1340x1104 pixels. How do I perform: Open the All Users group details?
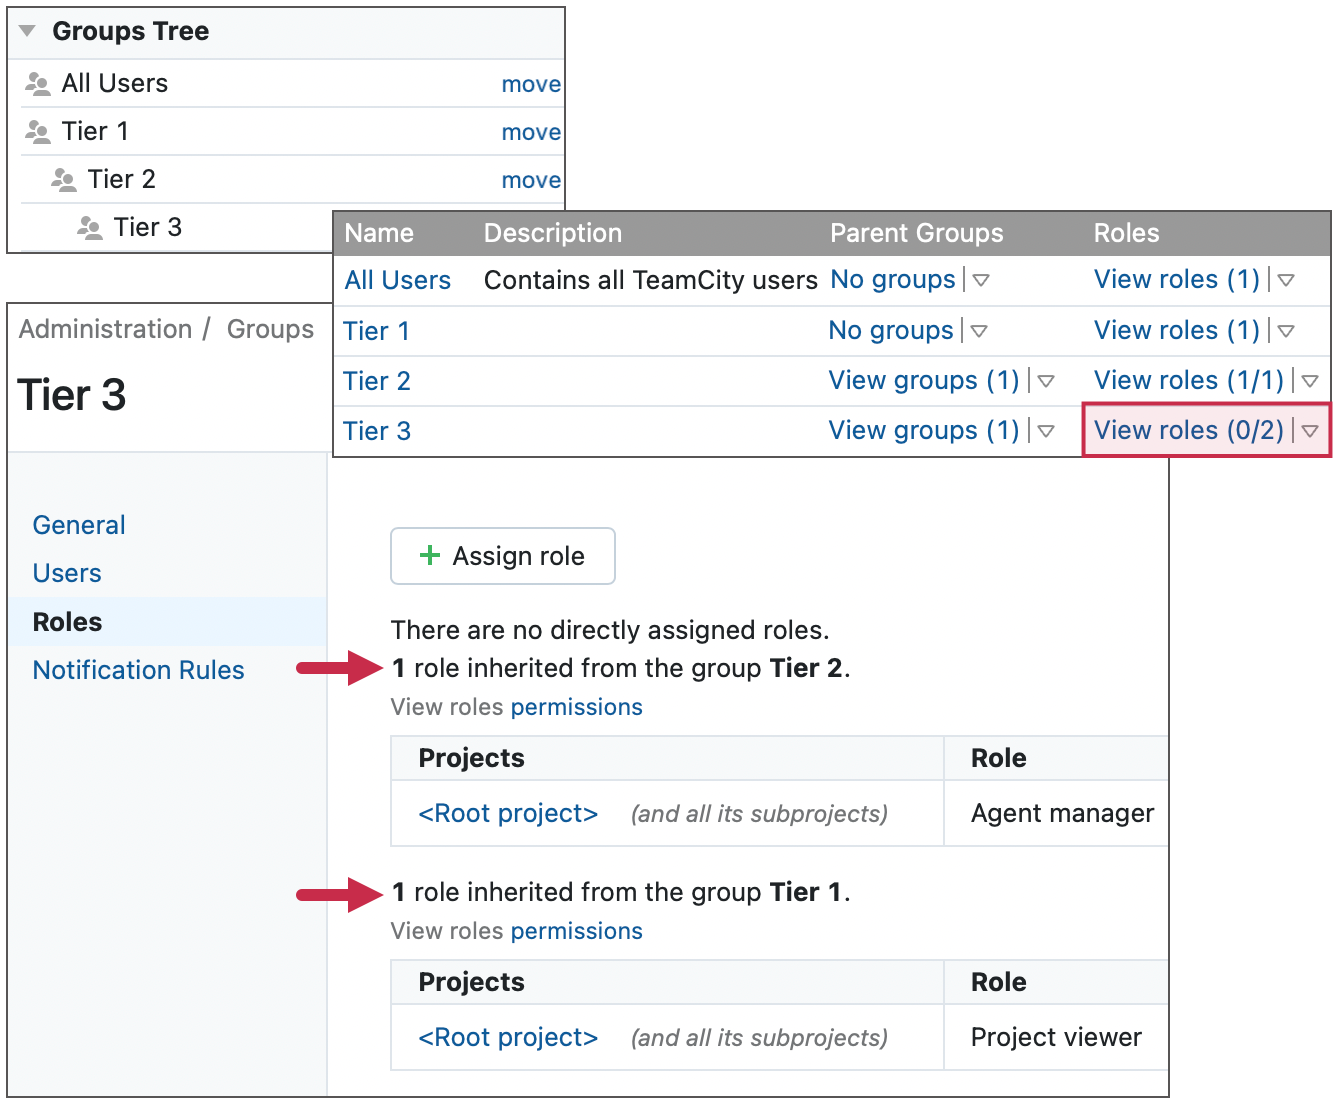pyautogui.click(x=397, y=281)
